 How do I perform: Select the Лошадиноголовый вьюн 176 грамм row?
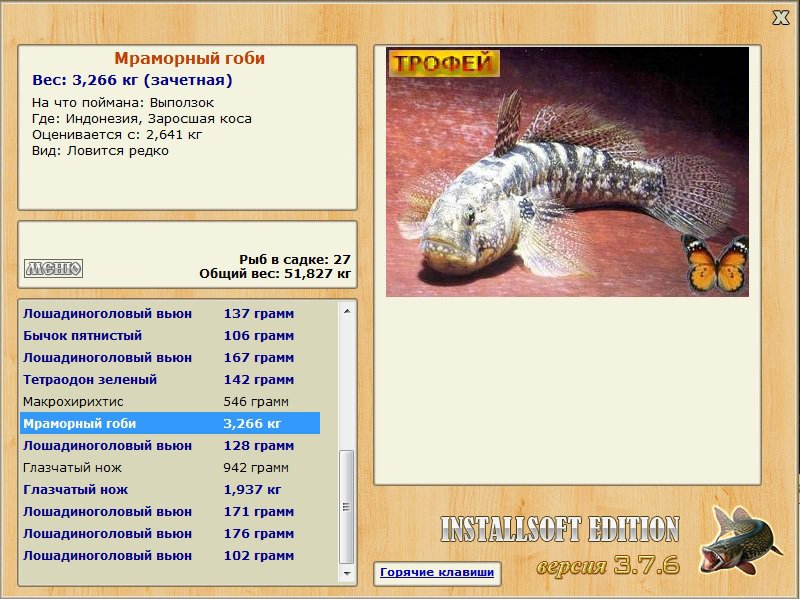170,533
